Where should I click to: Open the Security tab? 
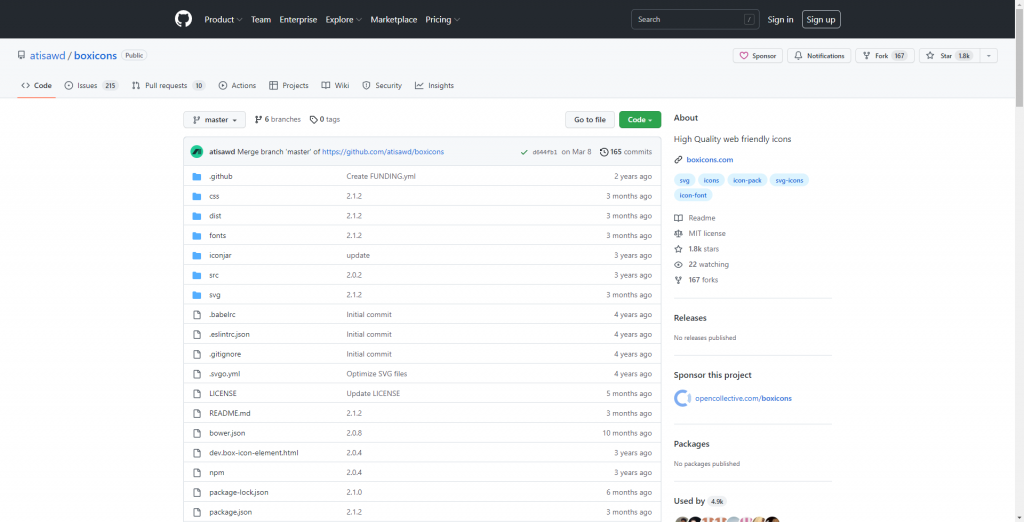point(382,86)
